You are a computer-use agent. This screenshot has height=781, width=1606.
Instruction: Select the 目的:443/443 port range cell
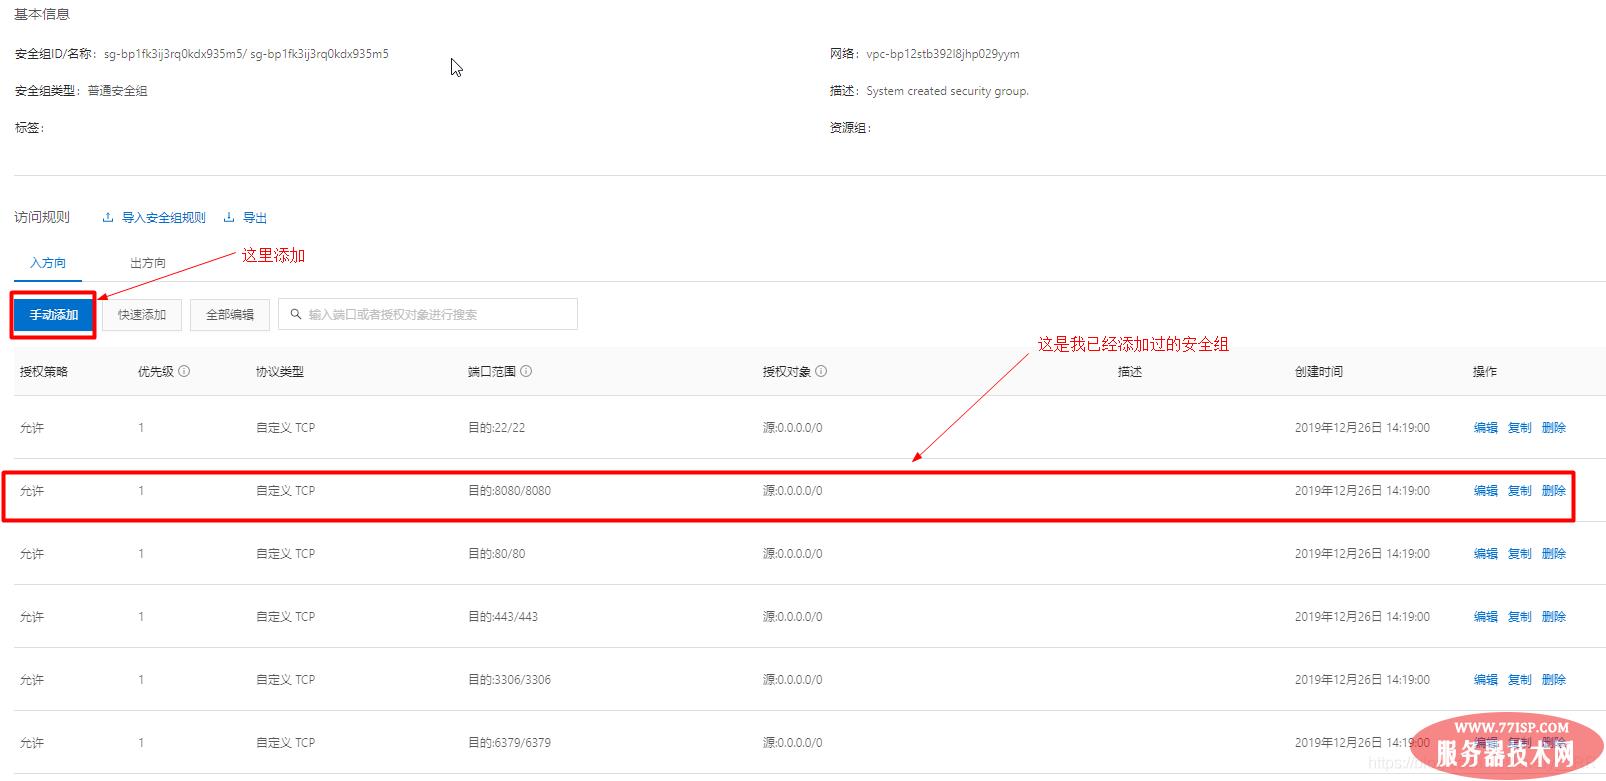503,617
